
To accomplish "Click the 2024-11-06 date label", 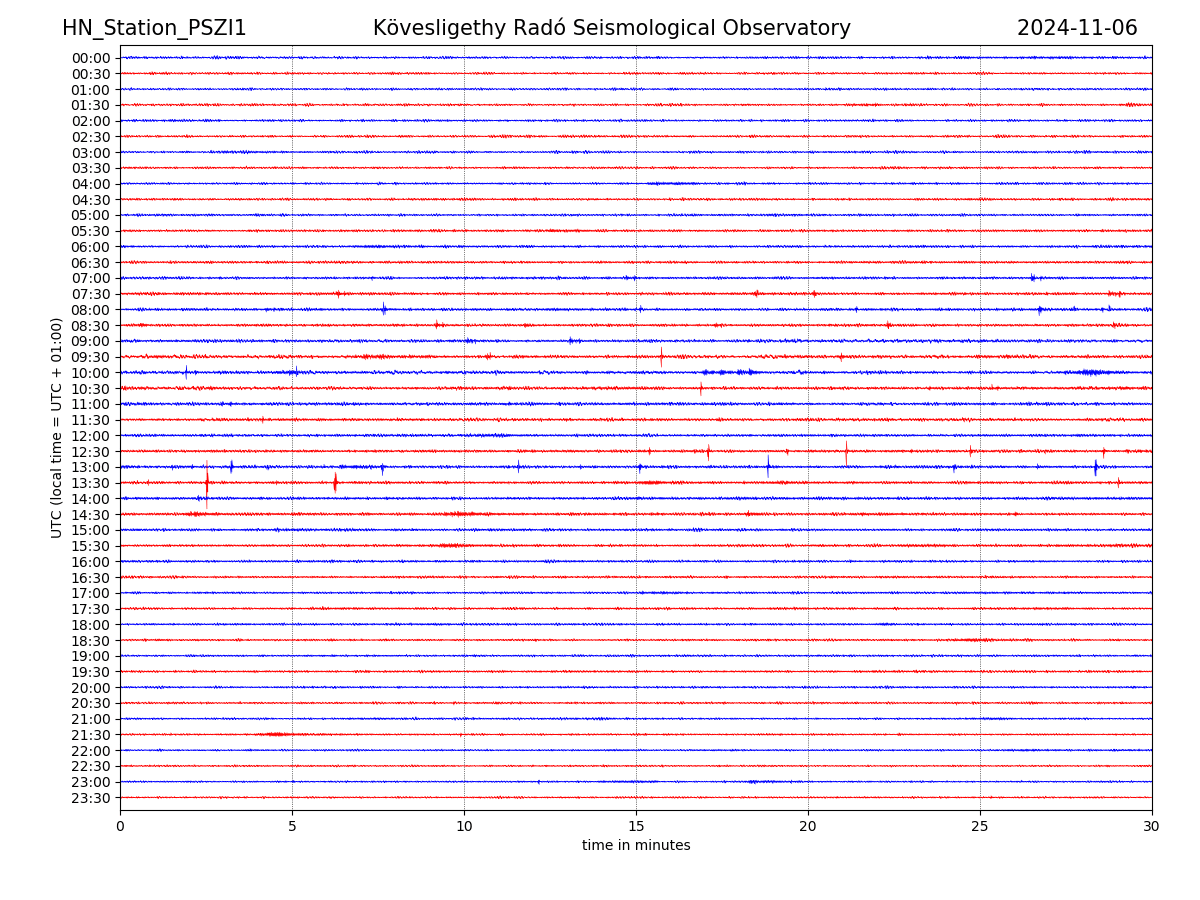I will [1077, 29].
